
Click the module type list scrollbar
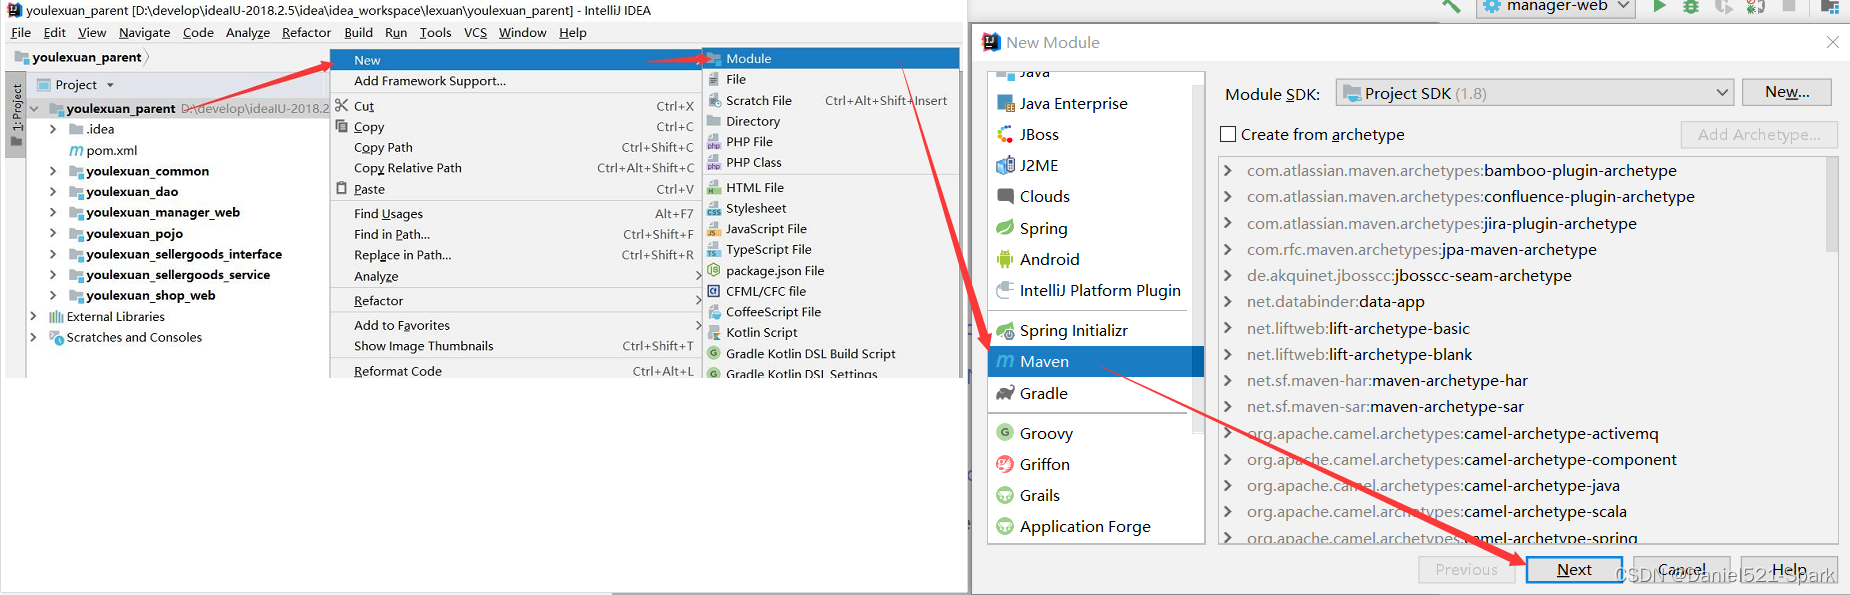(x=1197, y=260)
